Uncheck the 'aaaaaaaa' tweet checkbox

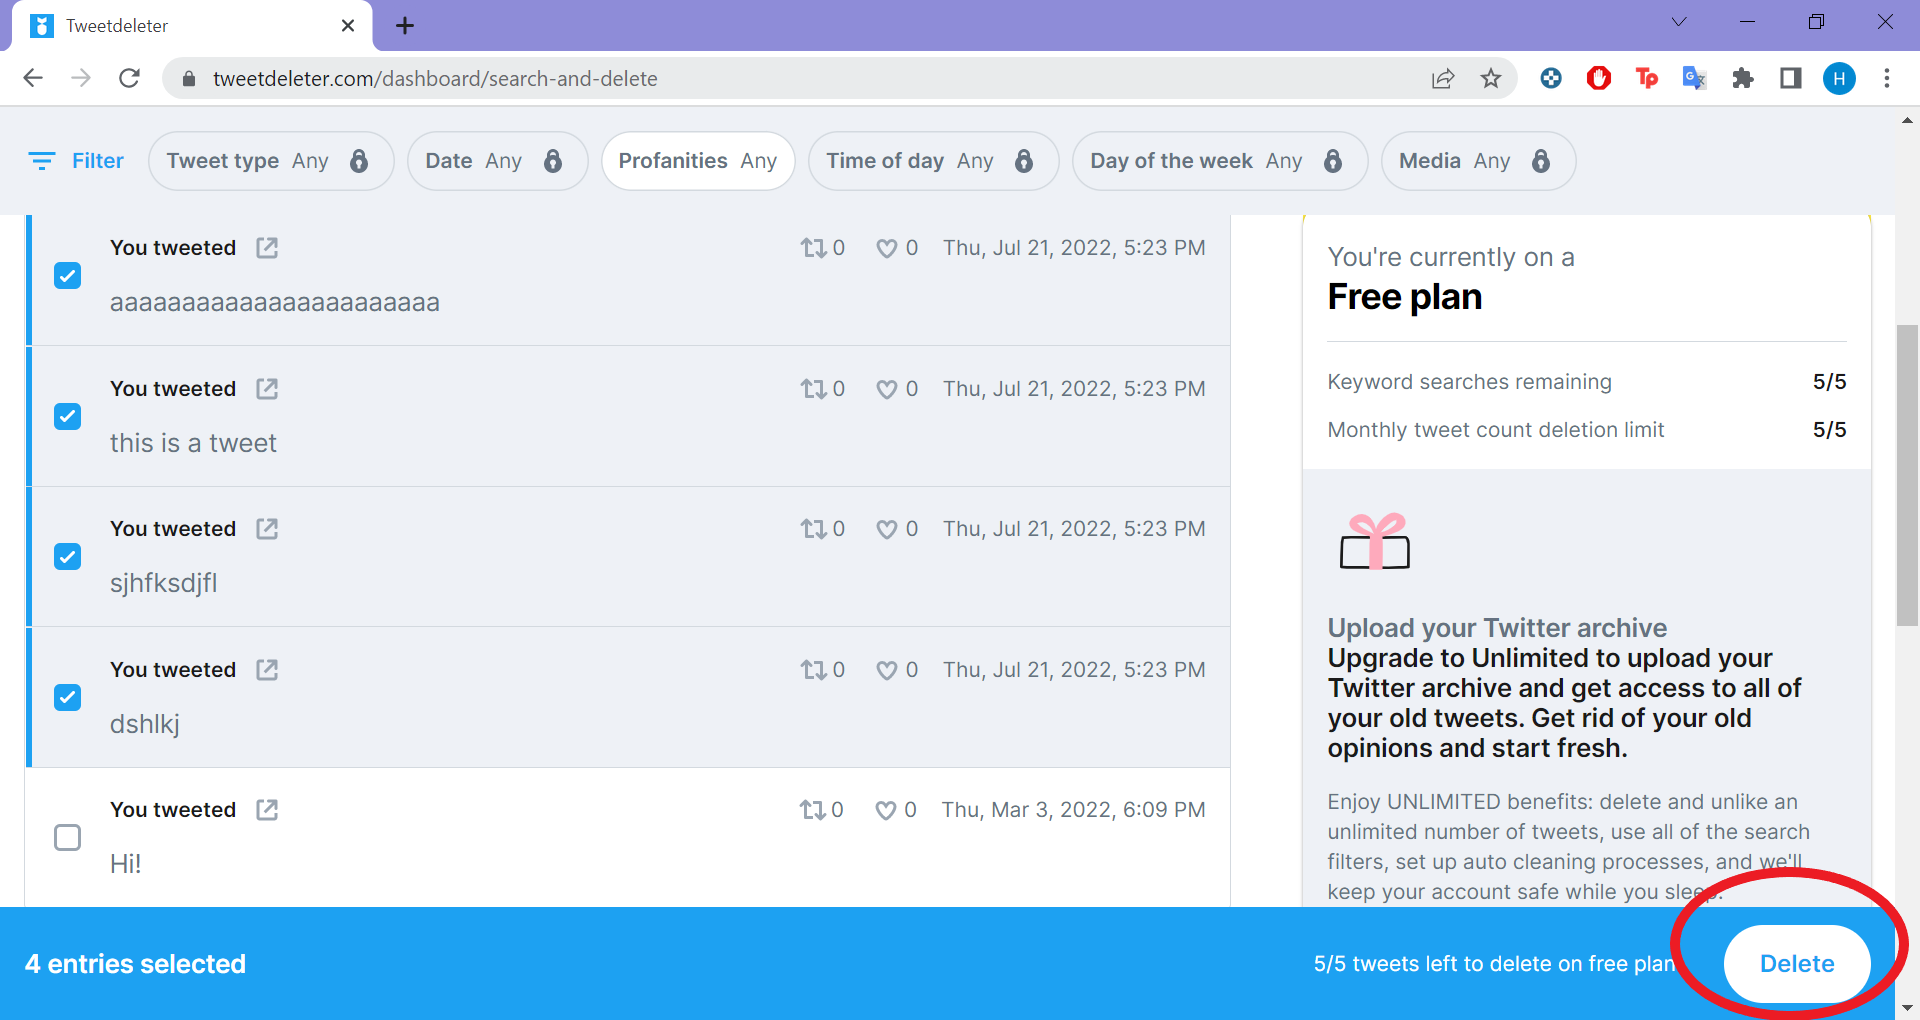67,275
